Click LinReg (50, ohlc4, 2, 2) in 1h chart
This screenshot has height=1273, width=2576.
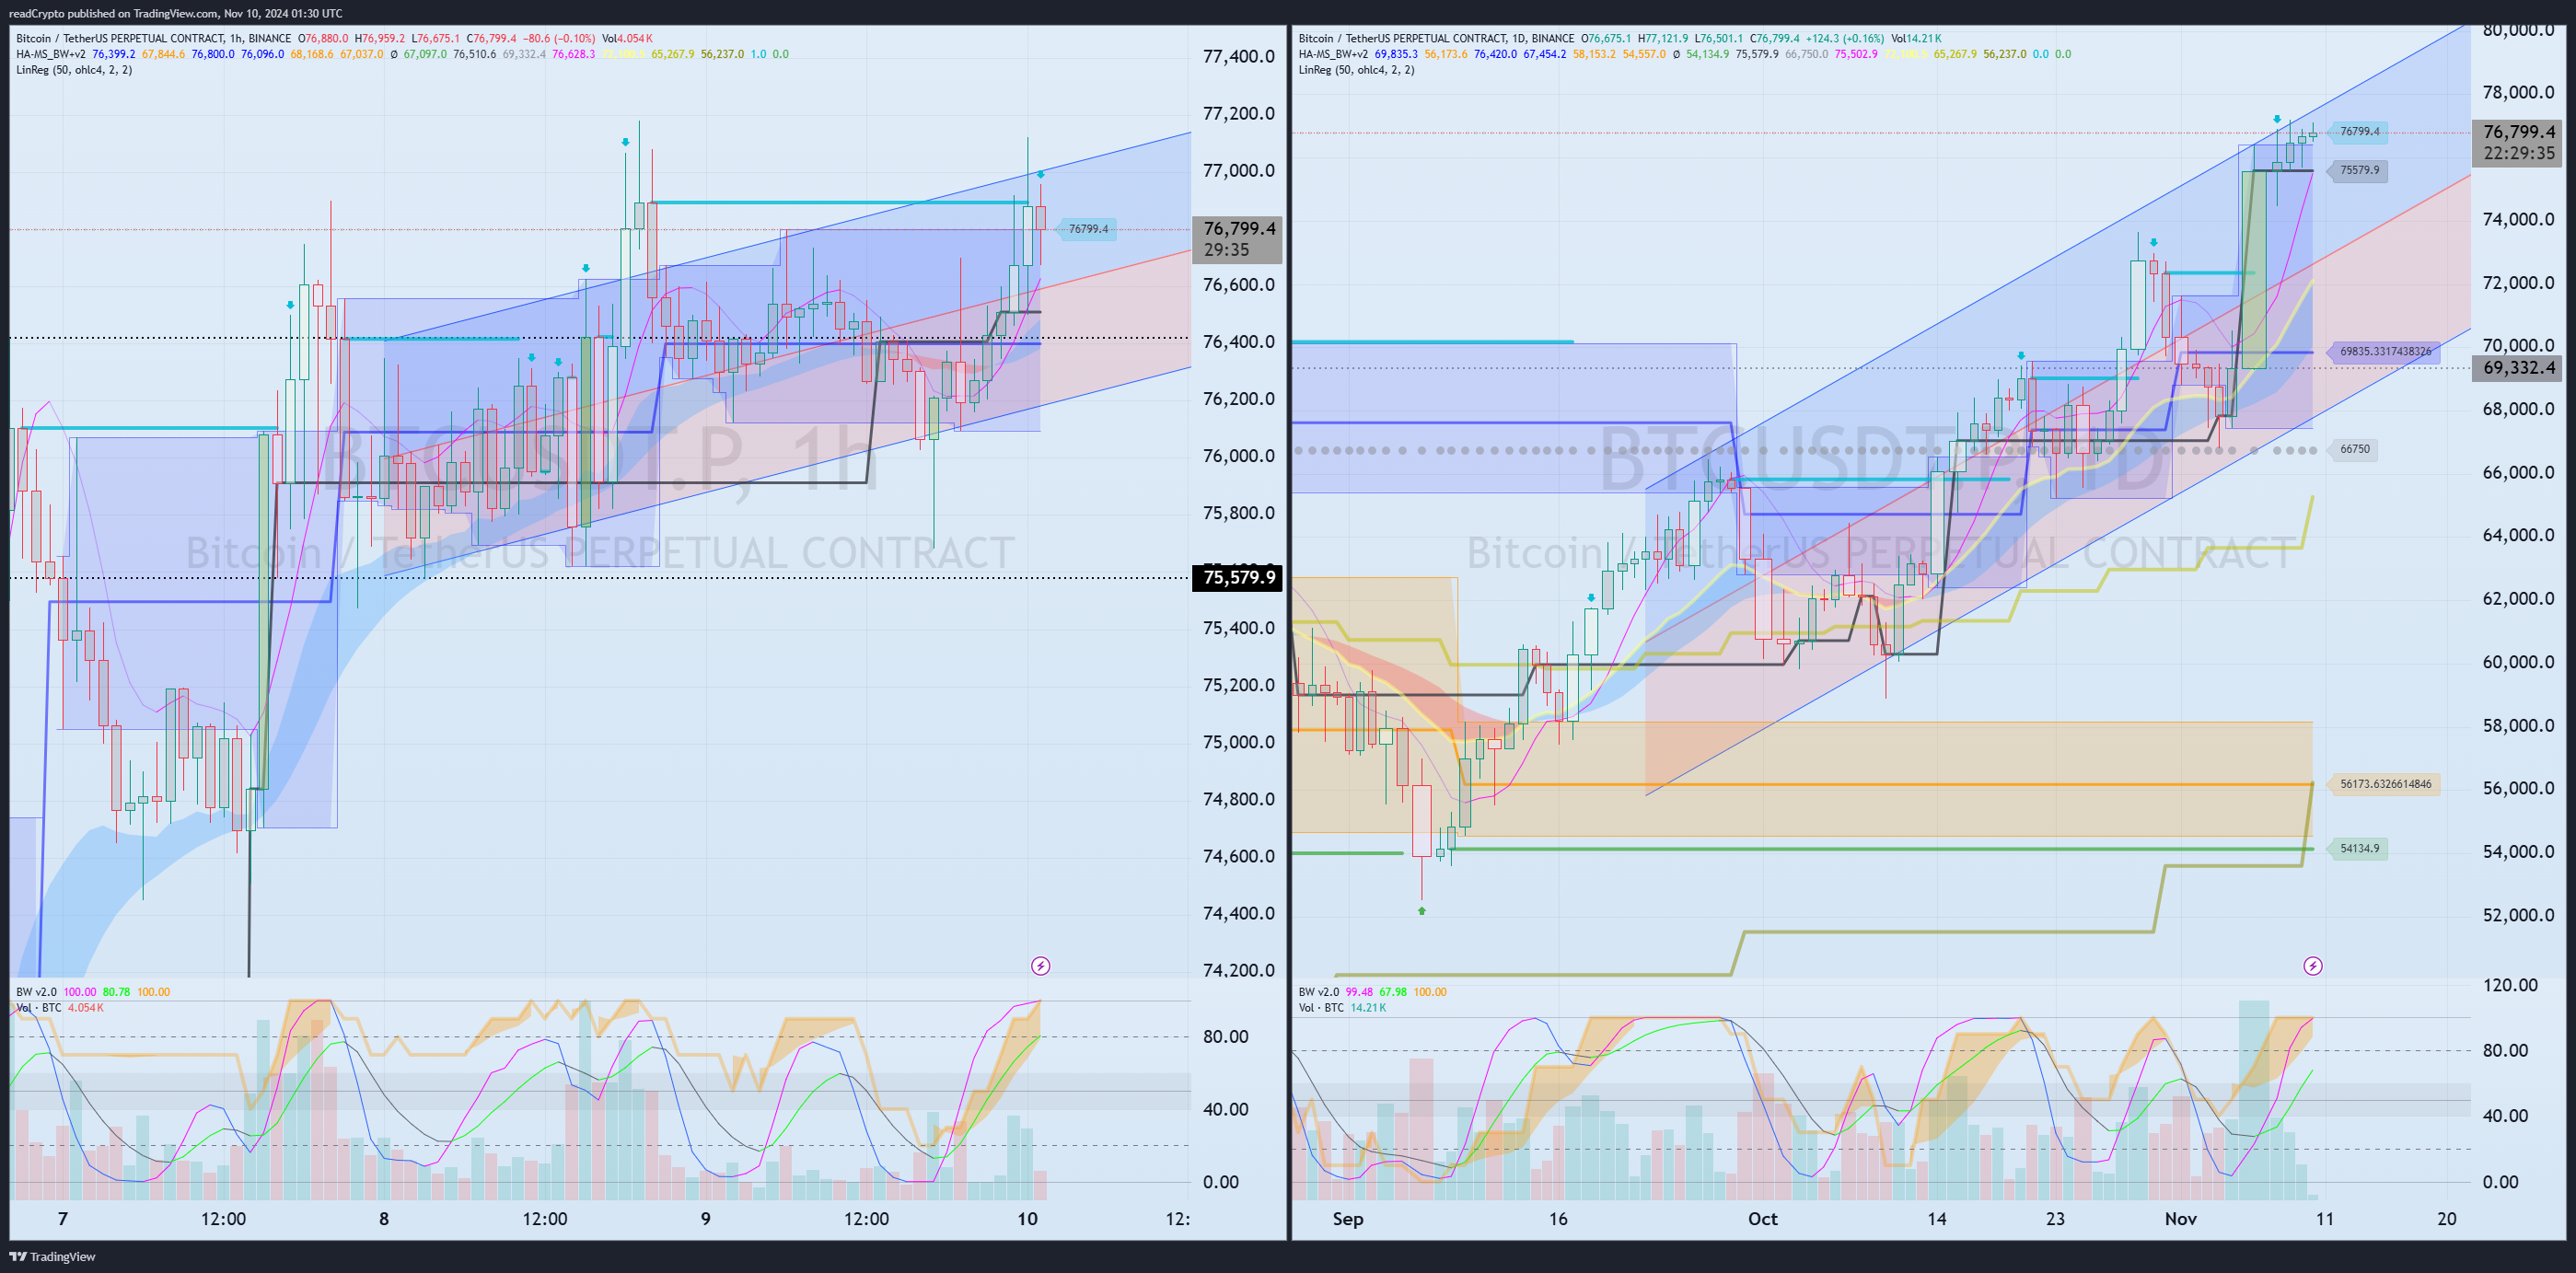[74, 70]
